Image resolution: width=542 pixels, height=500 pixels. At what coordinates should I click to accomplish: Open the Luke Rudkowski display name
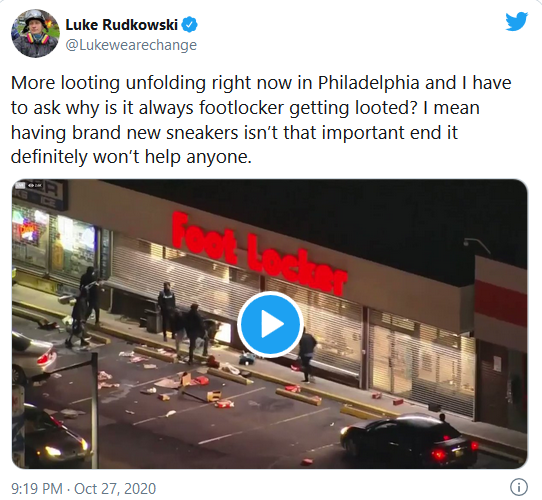pyautogui.click(x=121, y=25)
